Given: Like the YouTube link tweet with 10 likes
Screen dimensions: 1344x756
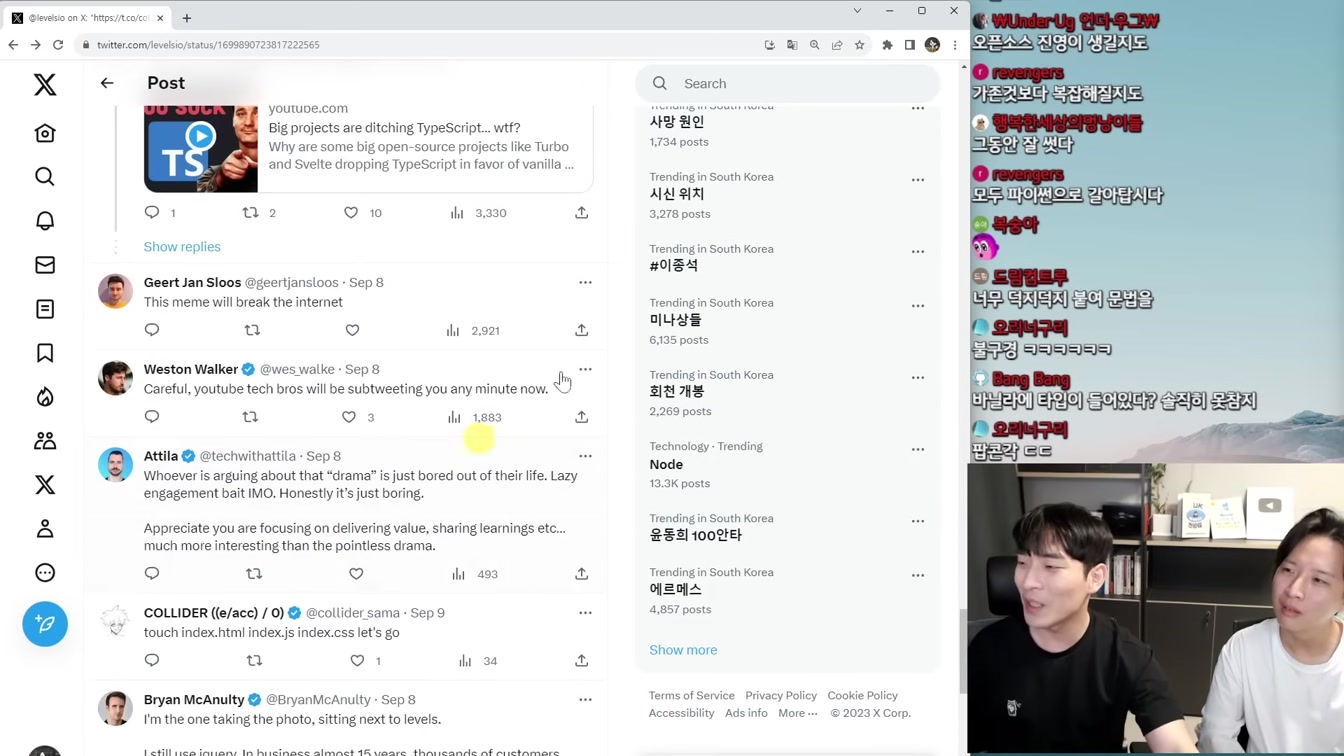Looking at the screenshot, I should [x=351, y=213].
